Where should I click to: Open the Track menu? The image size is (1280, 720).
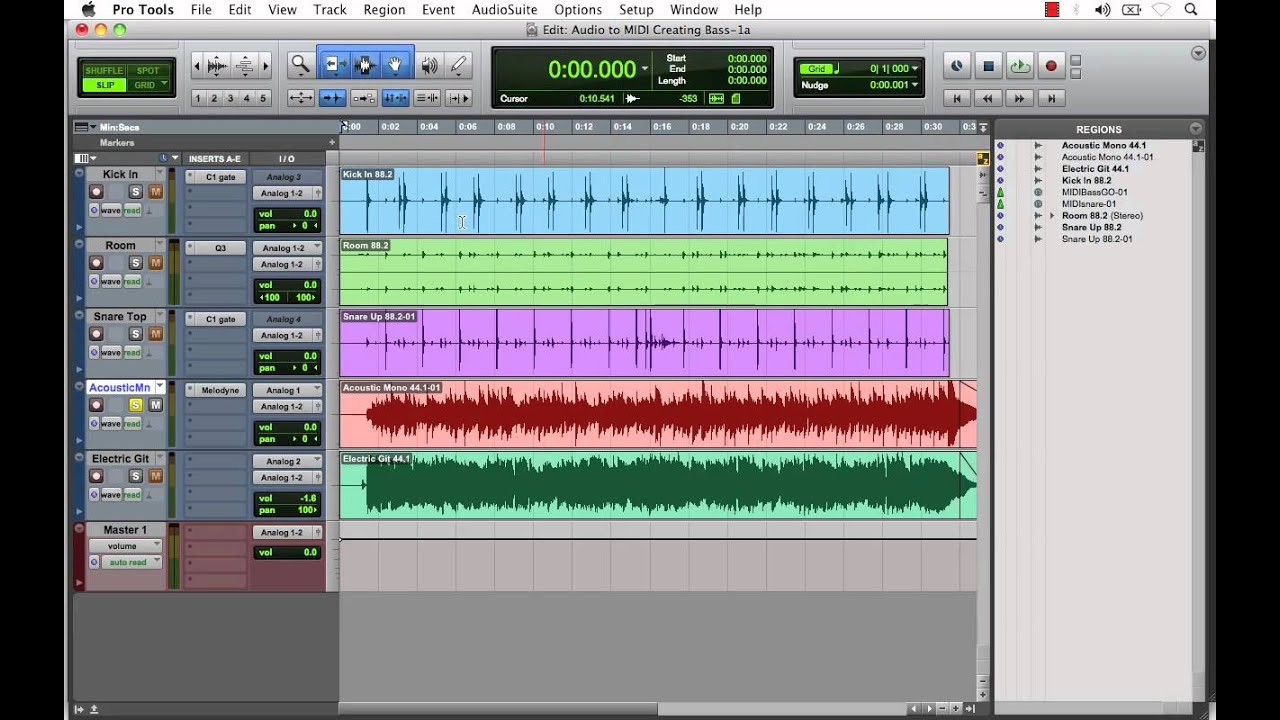click(329, 10)
